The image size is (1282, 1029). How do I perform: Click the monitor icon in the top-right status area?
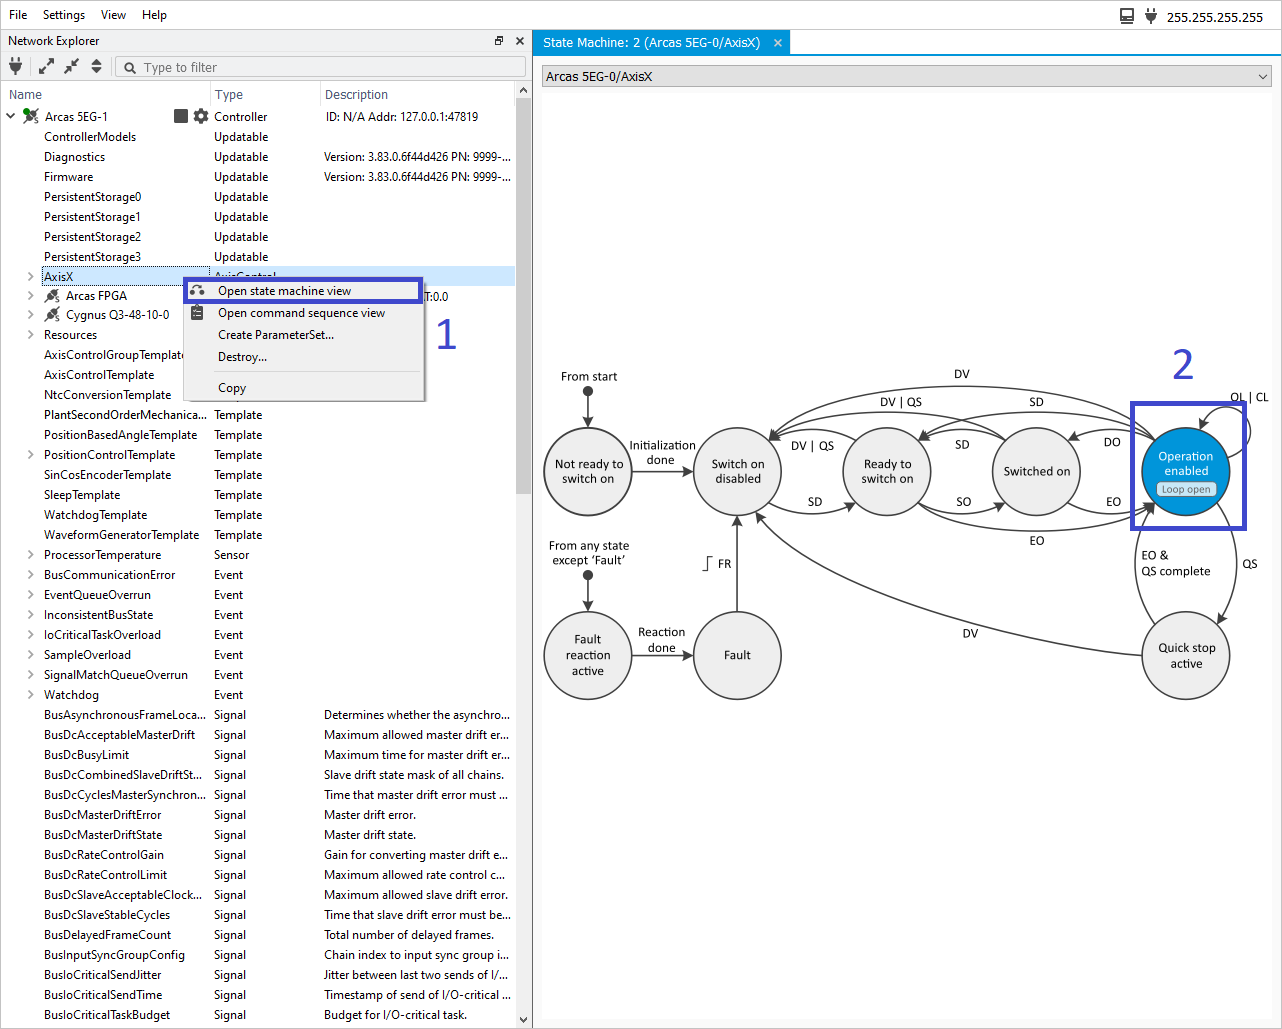click(1128, 14)
